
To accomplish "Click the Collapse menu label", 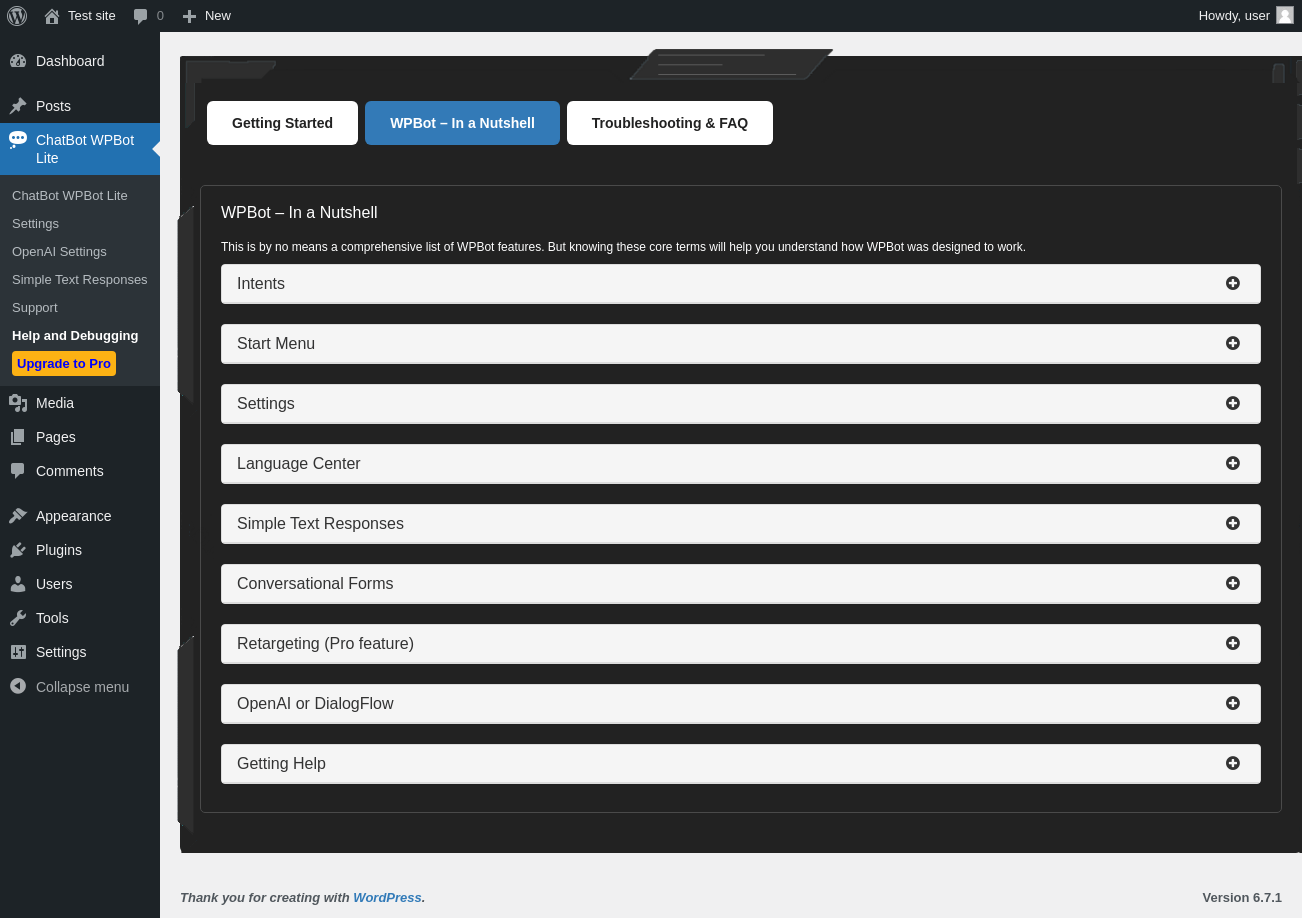I will coord(82,687).
